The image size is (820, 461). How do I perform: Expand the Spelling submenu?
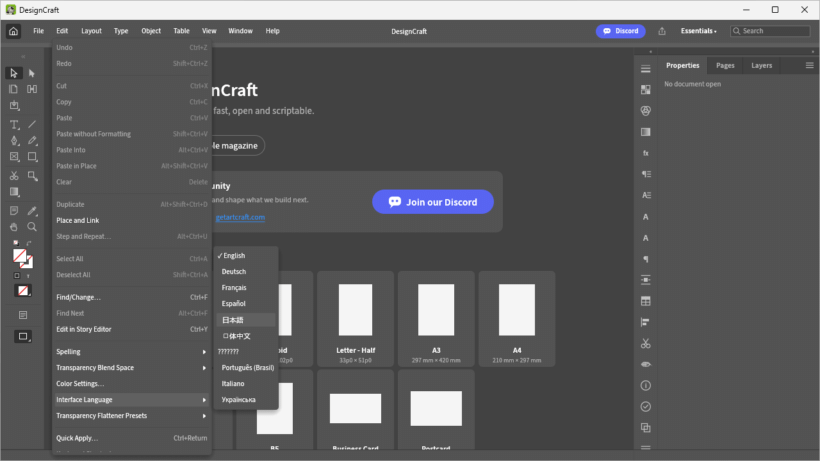coord(131,352)
